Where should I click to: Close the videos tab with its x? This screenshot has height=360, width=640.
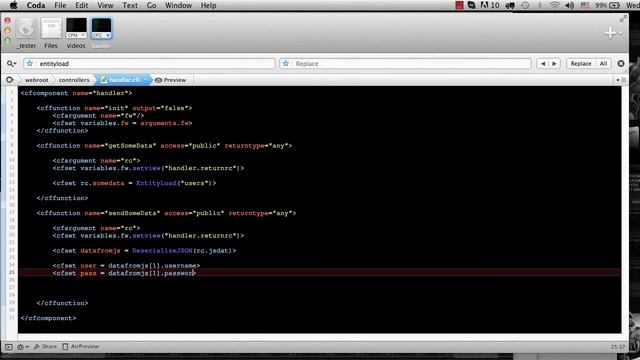83,36
